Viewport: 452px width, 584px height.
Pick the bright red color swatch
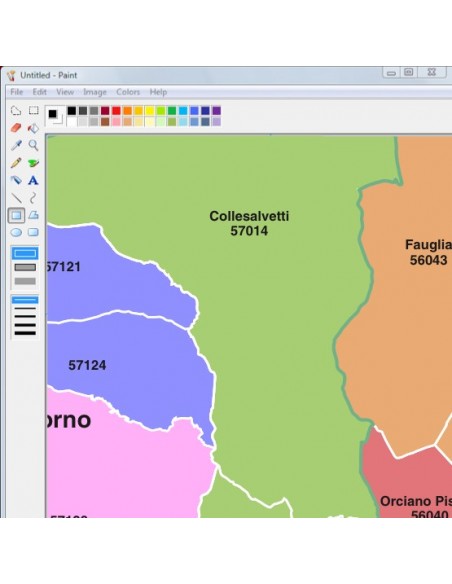click(116, 111)
